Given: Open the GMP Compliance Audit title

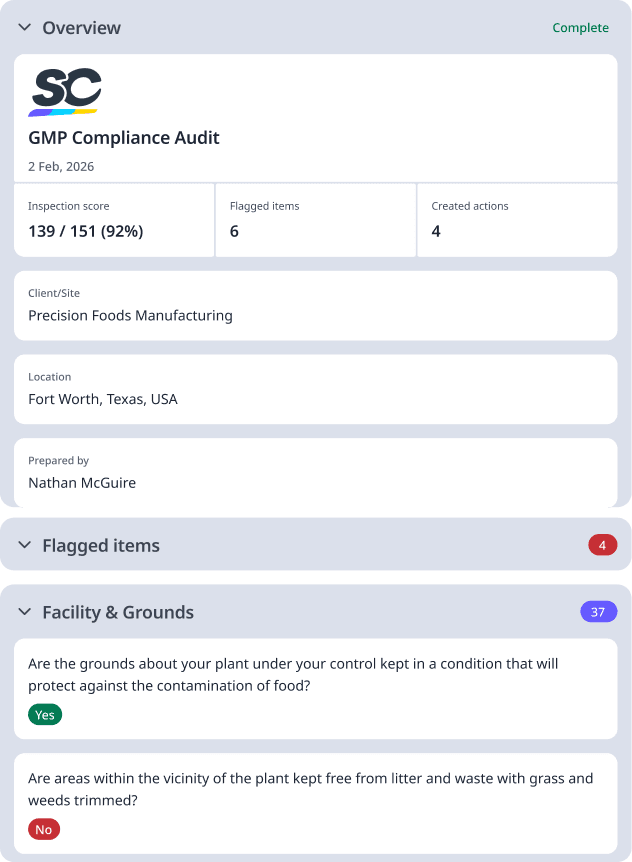Looking at the screenshot, I should 124,137.
